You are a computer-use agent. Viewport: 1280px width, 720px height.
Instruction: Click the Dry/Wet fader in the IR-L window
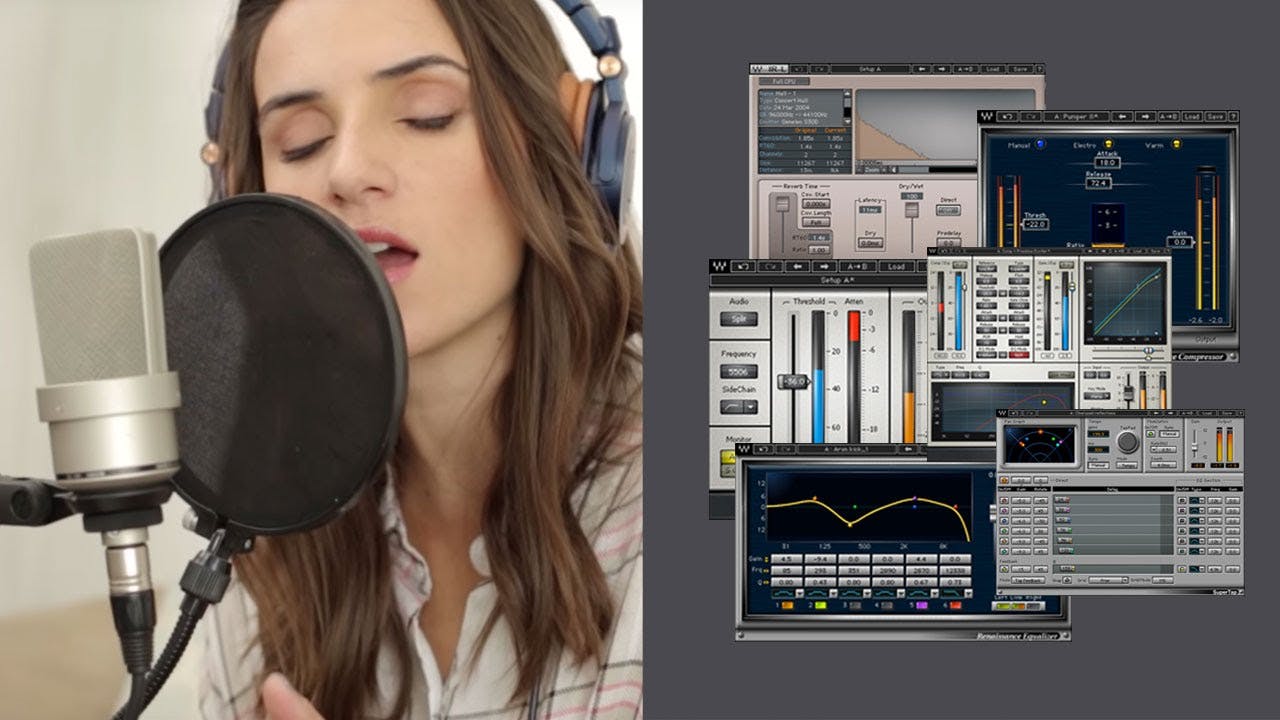point(912,212)
